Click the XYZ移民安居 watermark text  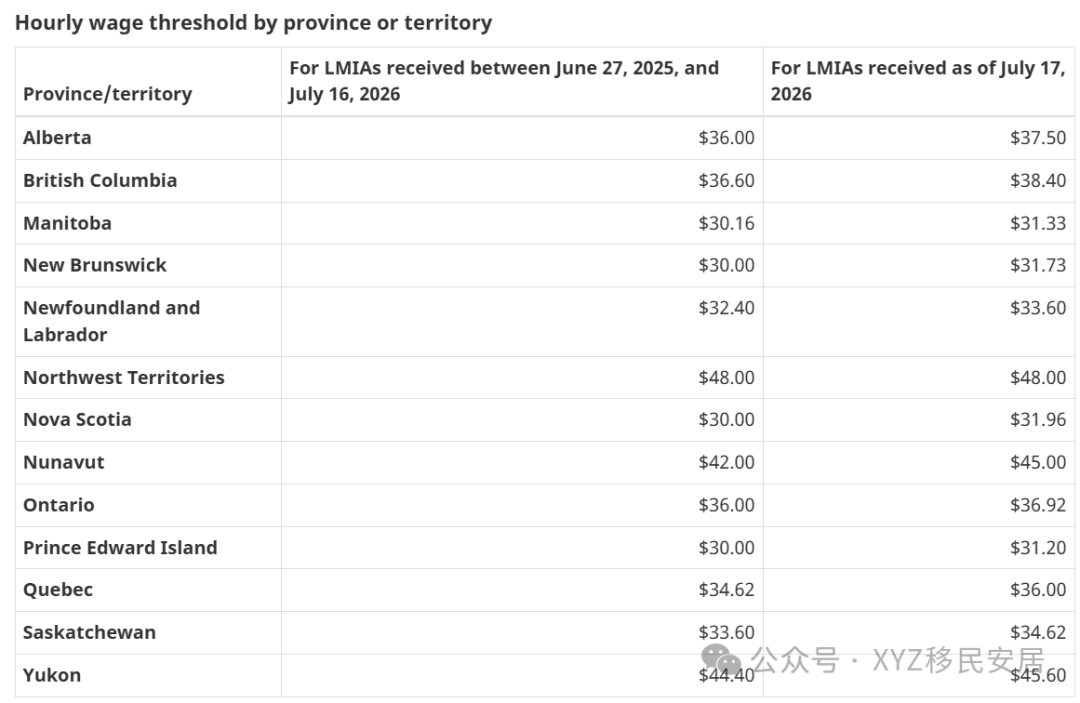(x=958, y=660)
